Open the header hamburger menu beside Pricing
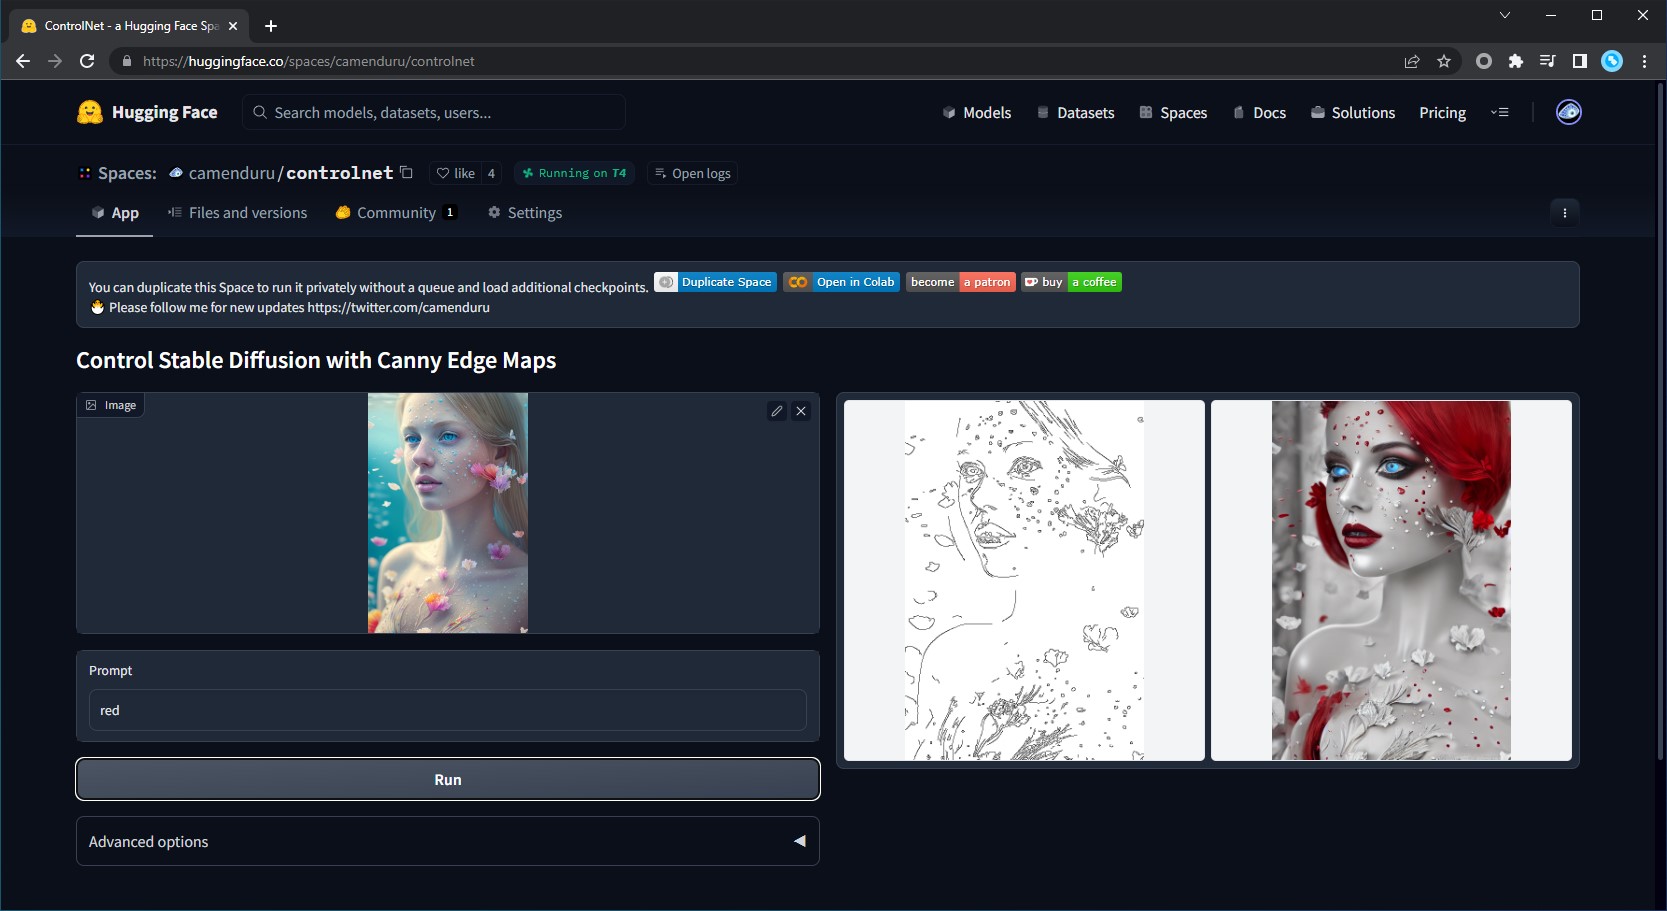This screenshot has width=1667, height=911. [x=1500, y=112]
